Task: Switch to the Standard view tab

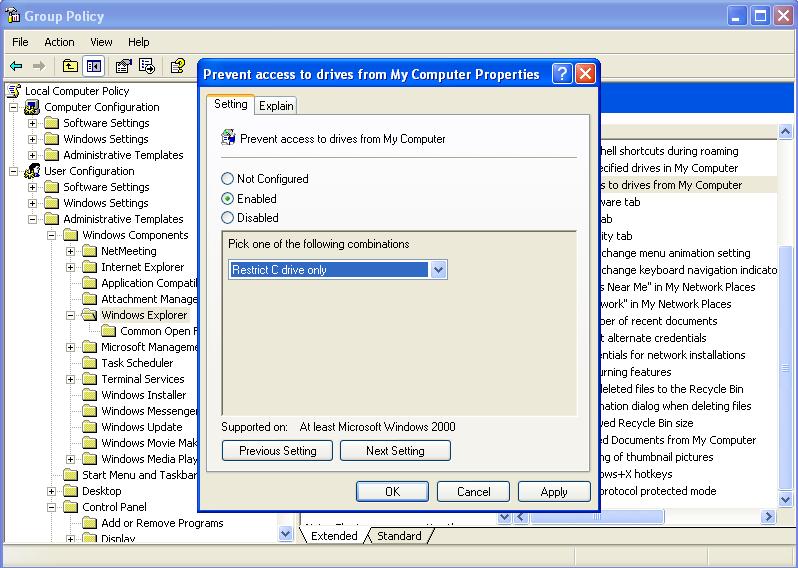Action: 400,536
